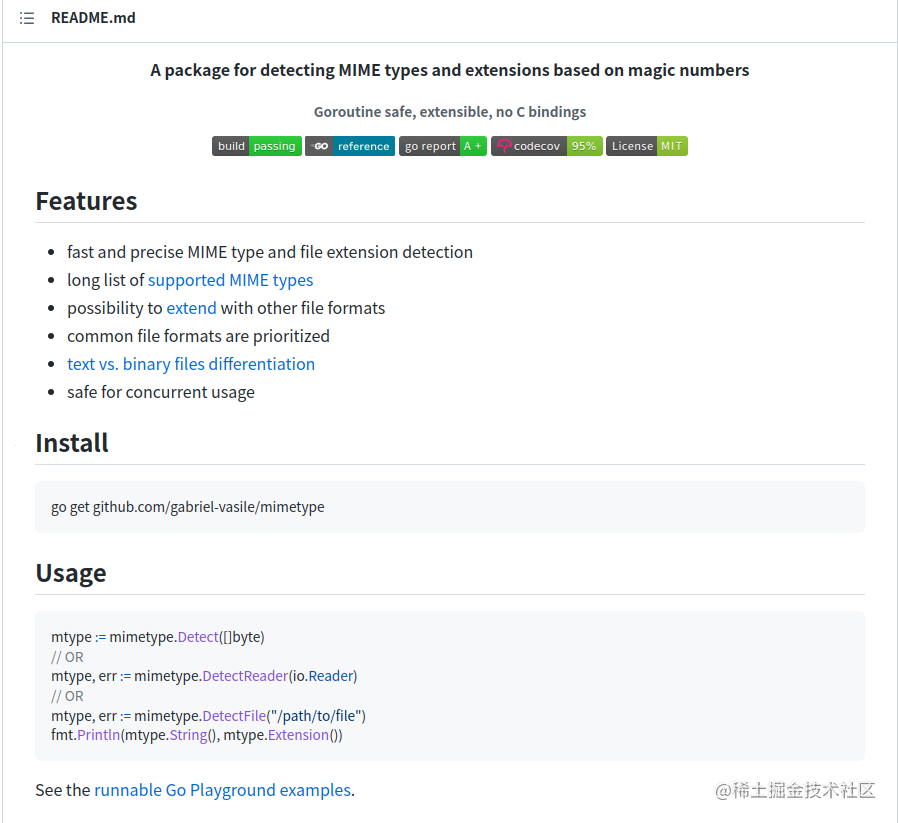Click the go get install command text

(188, 507)
